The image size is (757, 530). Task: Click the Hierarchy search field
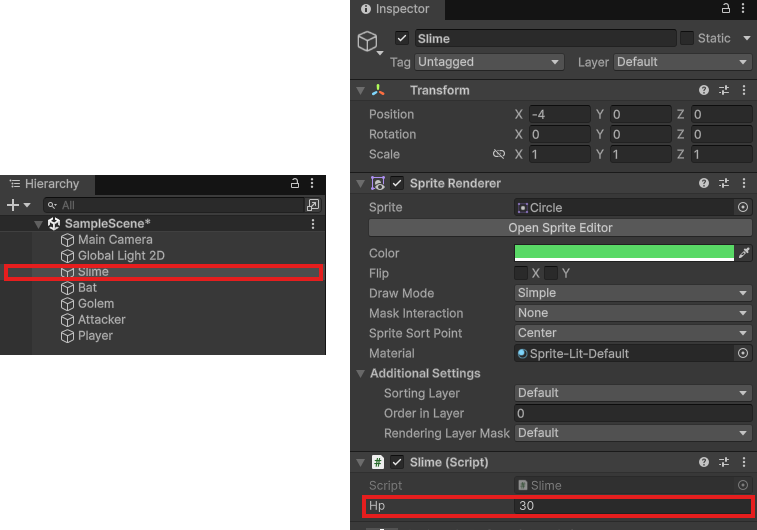coord(174,205)
